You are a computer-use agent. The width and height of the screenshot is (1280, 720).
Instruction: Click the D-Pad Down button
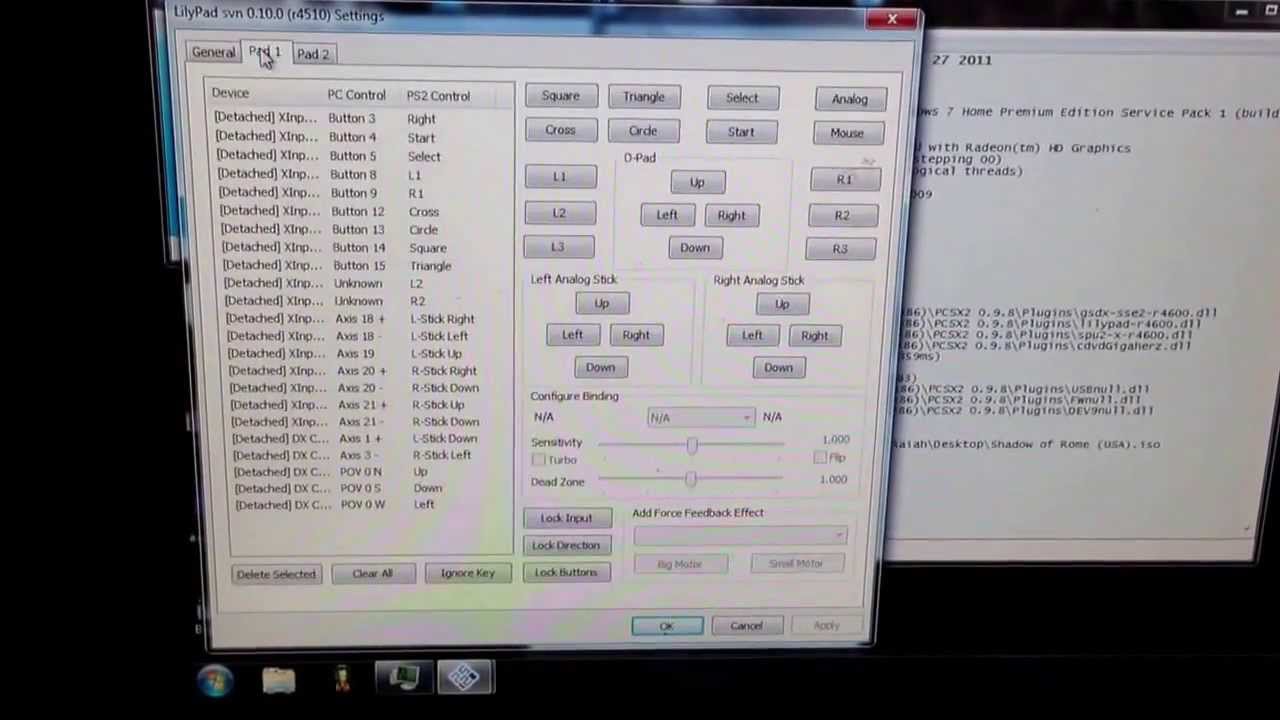click(x=695, y=248)
